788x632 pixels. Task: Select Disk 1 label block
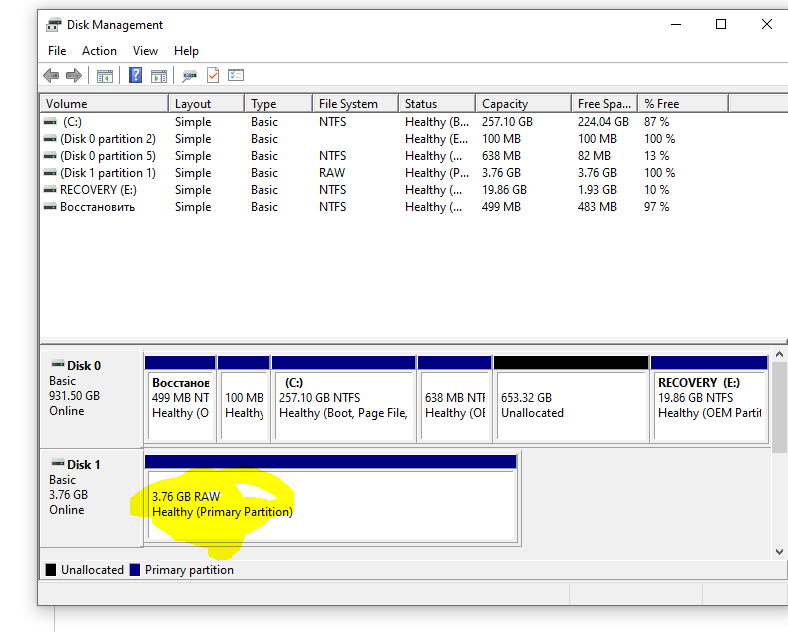point(91,498)
